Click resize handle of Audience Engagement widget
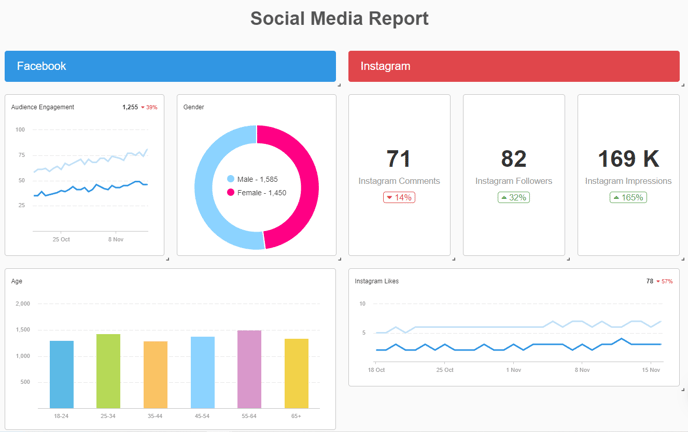This screenshot has height=432, width=688. [167, 259]
